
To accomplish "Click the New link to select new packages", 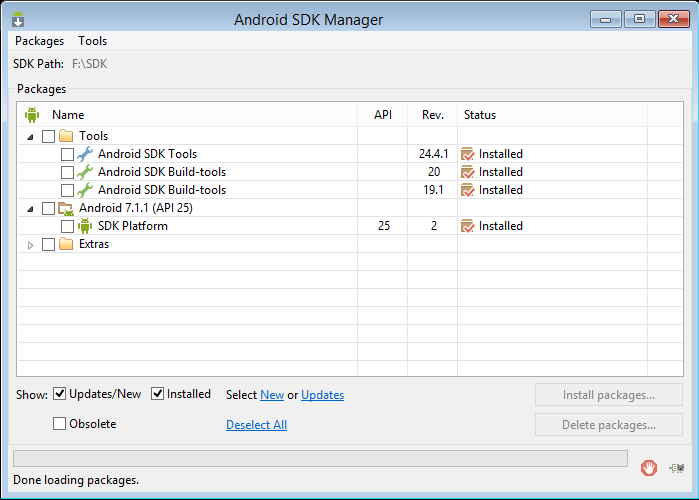I will point(272,395).
